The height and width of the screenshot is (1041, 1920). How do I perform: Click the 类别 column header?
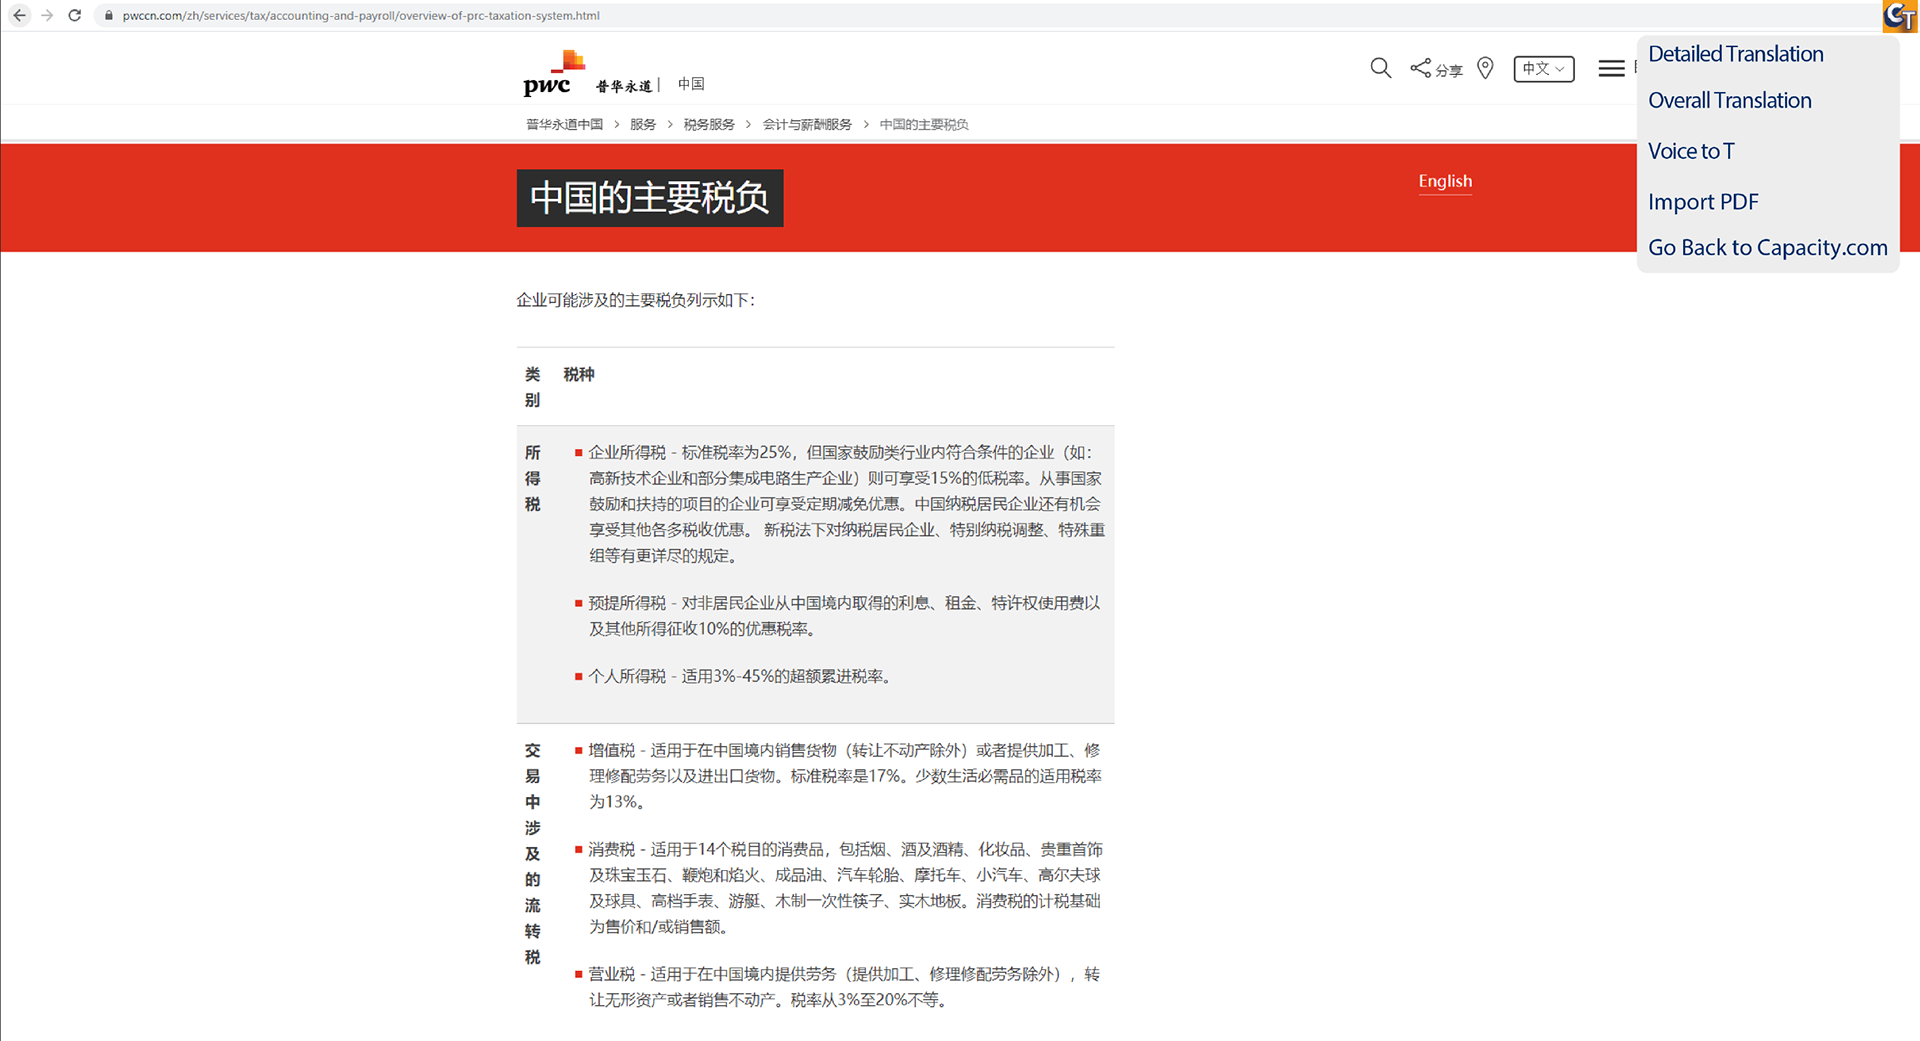point(533,387)
